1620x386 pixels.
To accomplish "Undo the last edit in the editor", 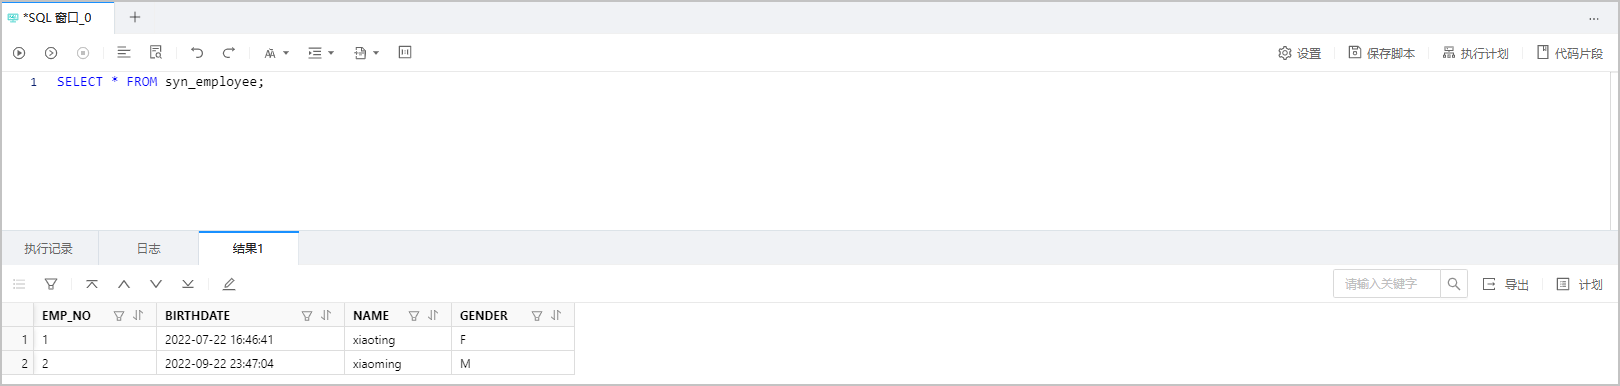I will point(197,53).
